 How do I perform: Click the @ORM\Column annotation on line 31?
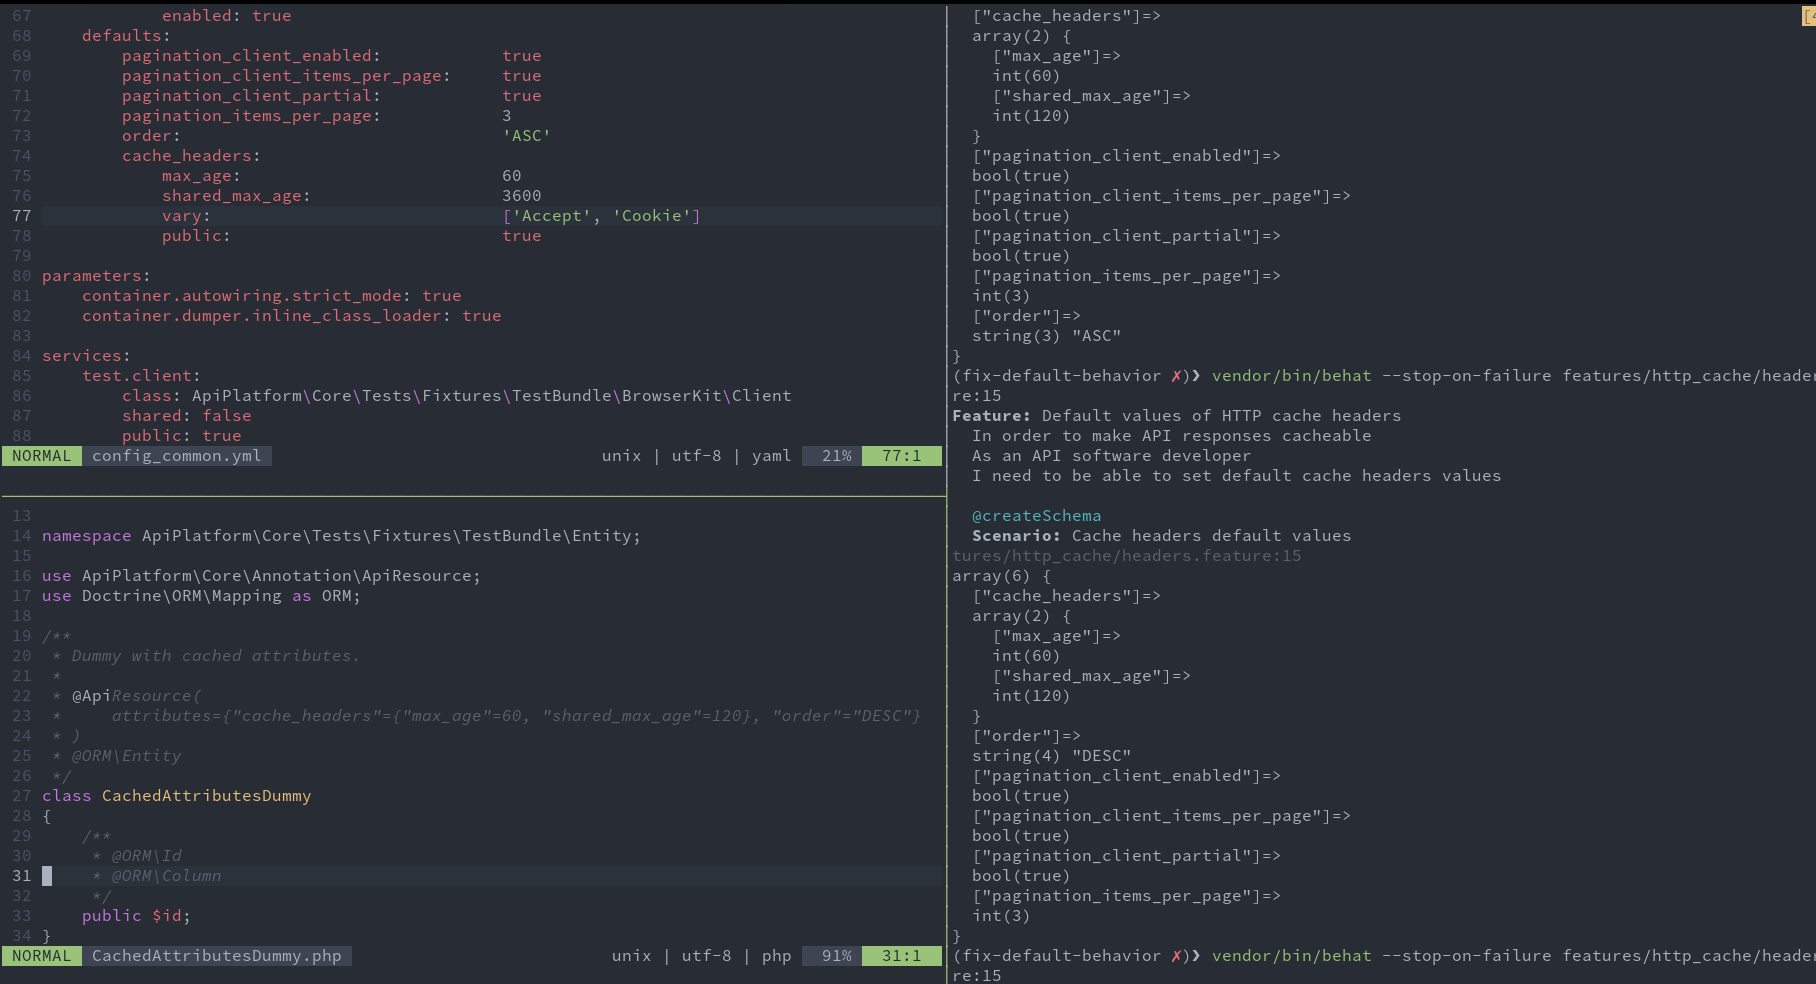coord(167,876)
